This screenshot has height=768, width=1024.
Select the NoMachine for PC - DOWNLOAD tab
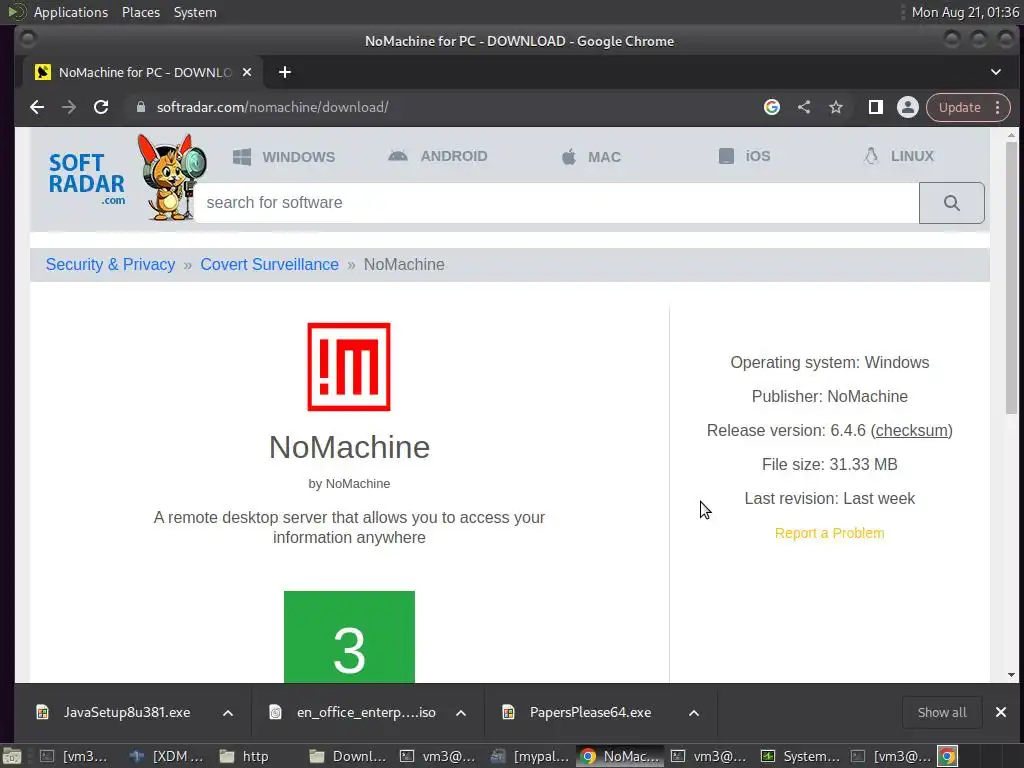[144, 72]
